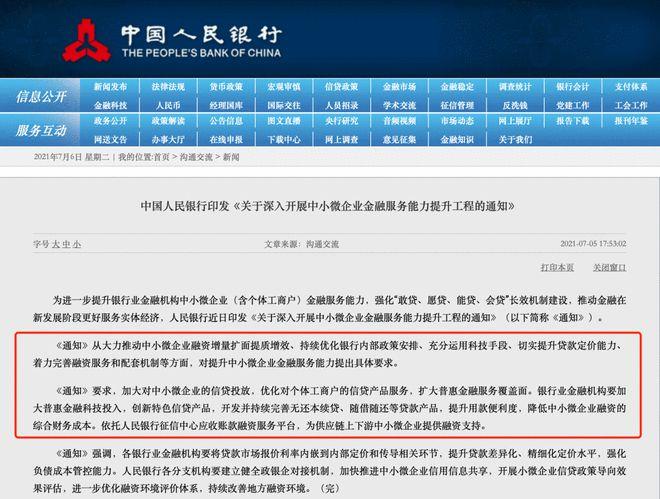The width and height of the screenshot is (660, 499).
Task: Visit the 网上展厅 page
Action: click(x=515, y=121)
